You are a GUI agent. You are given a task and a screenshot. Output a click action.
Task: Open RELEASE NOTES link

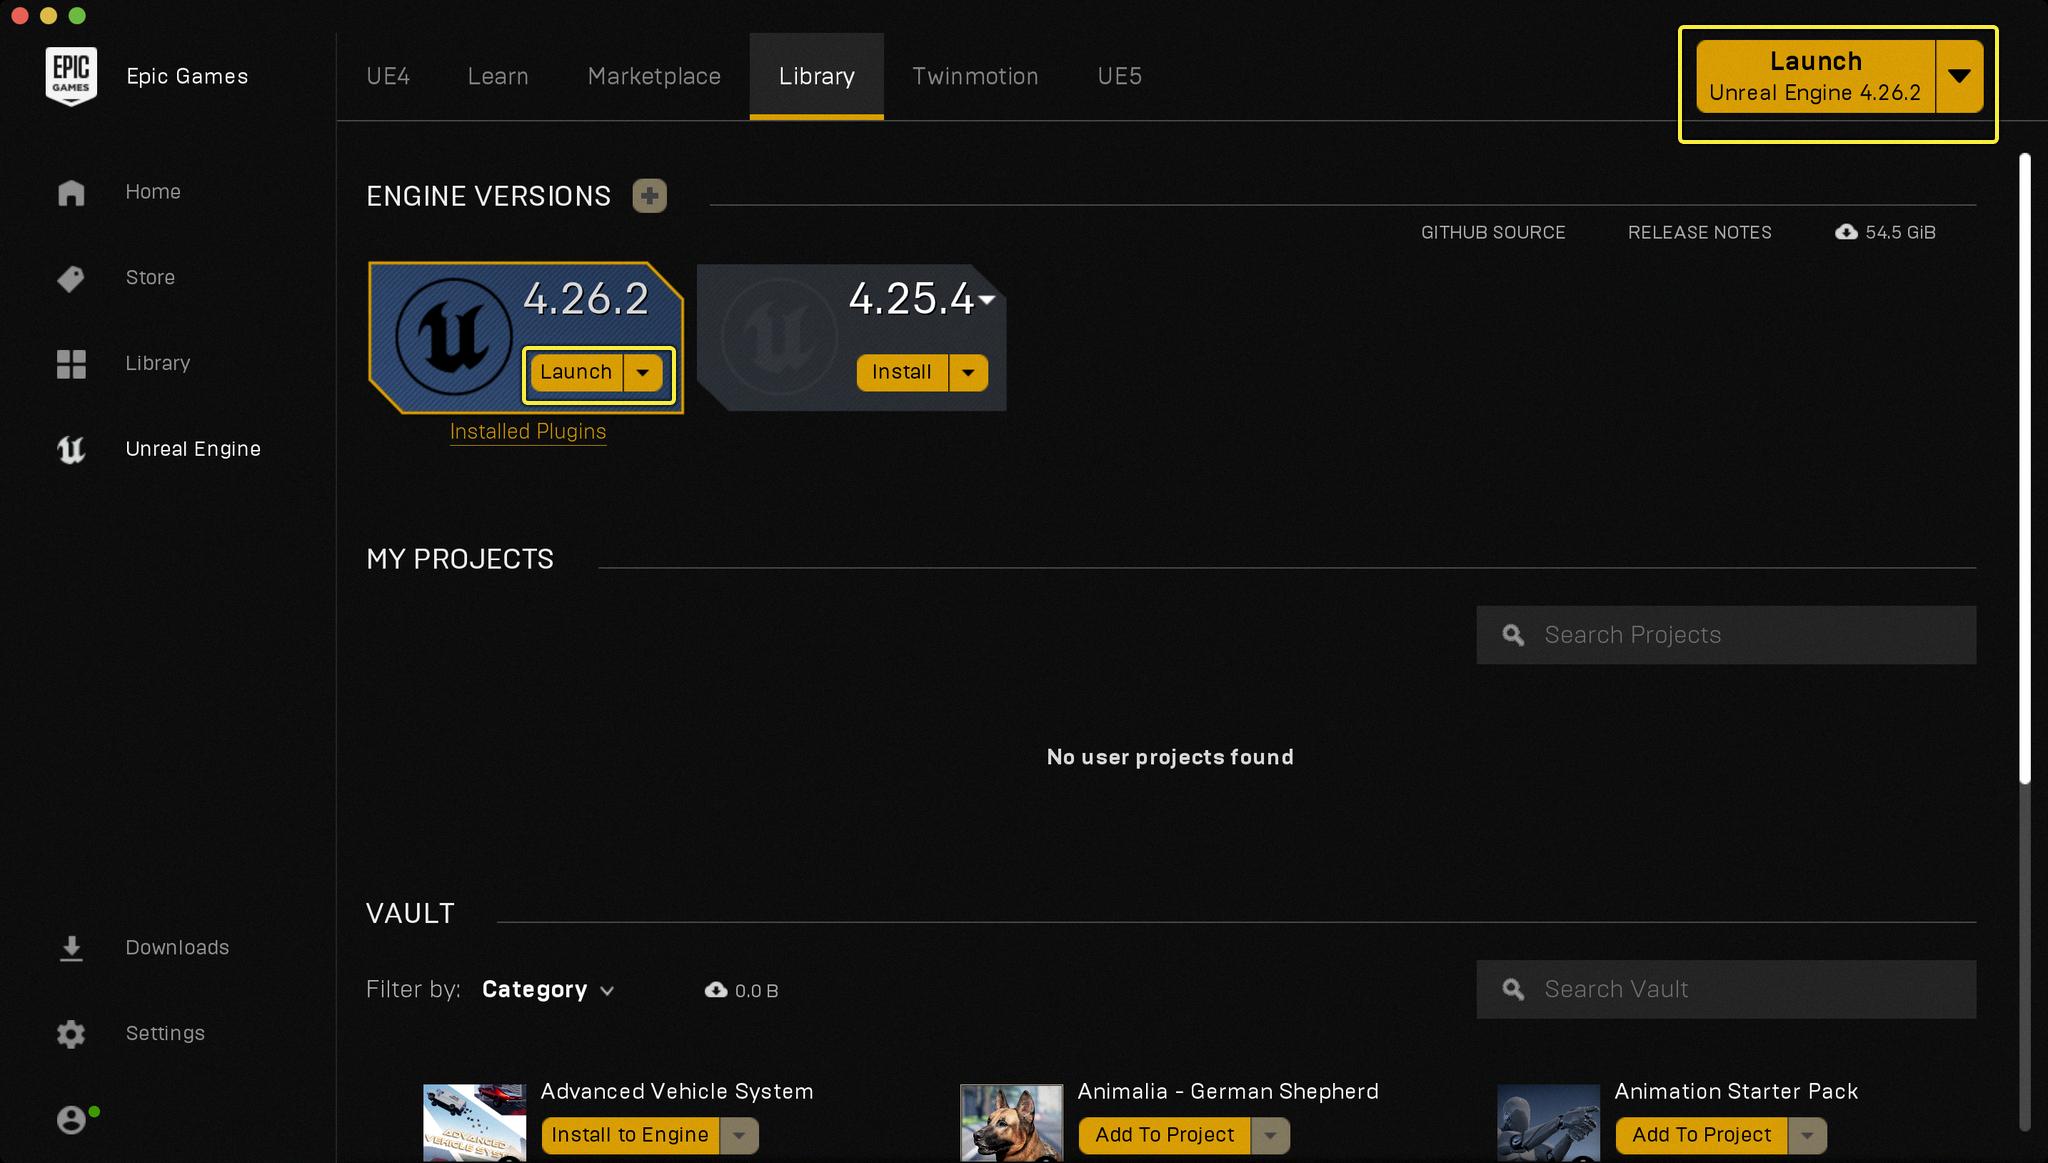[x=1699, y=233]
